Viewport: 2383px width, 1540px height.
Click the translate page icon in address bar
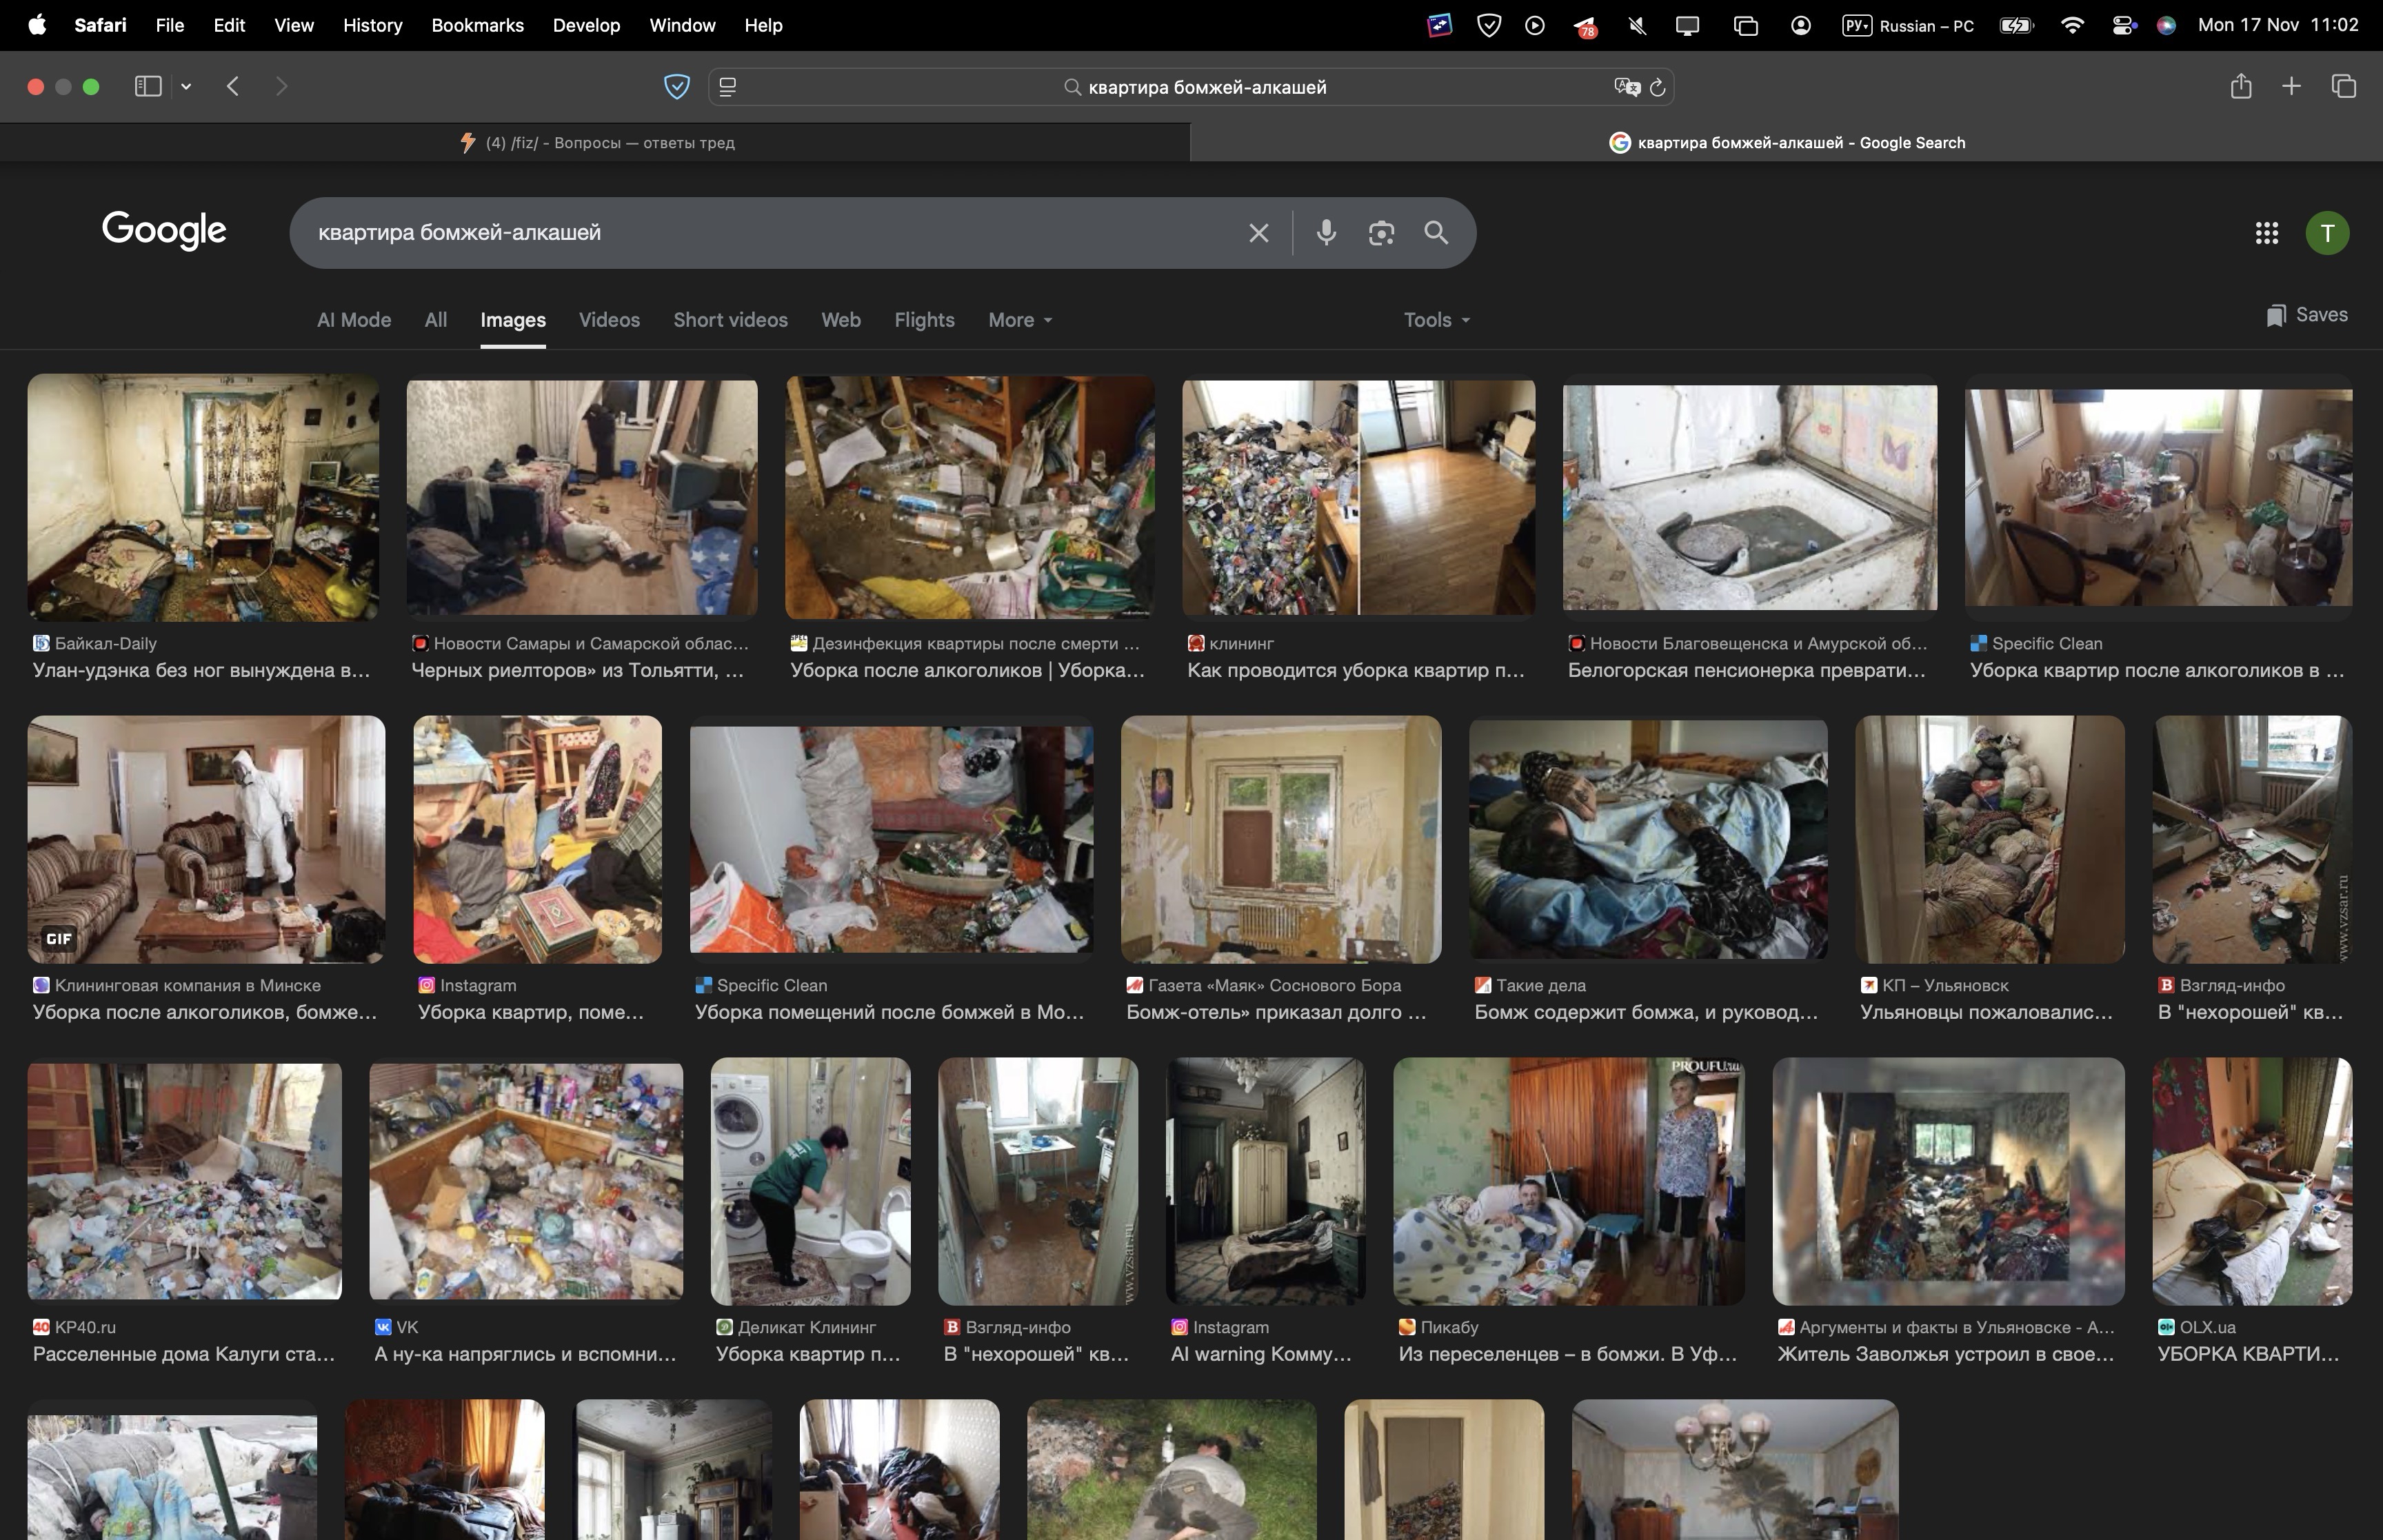(1626, 87)
